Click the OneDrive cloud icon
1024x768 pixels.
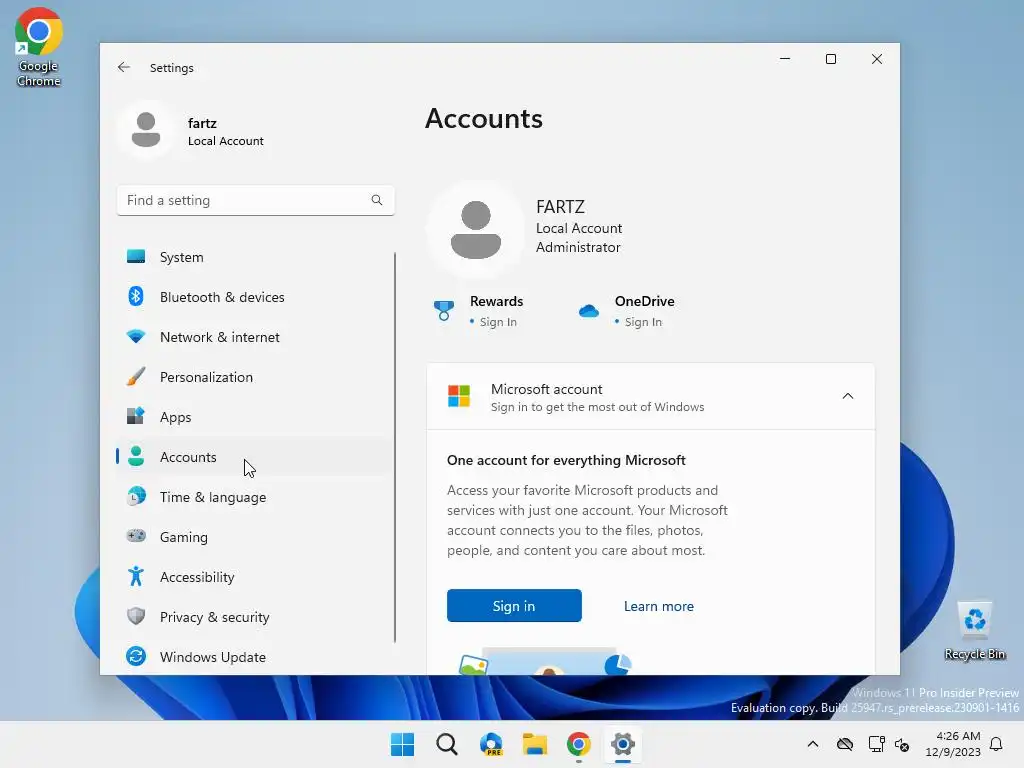coord(588,311)
